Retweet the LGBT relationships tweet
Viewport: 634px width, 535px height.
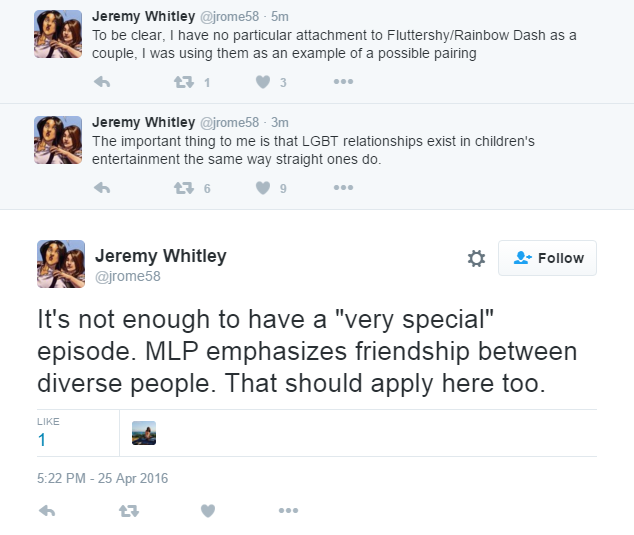point(183,187)
